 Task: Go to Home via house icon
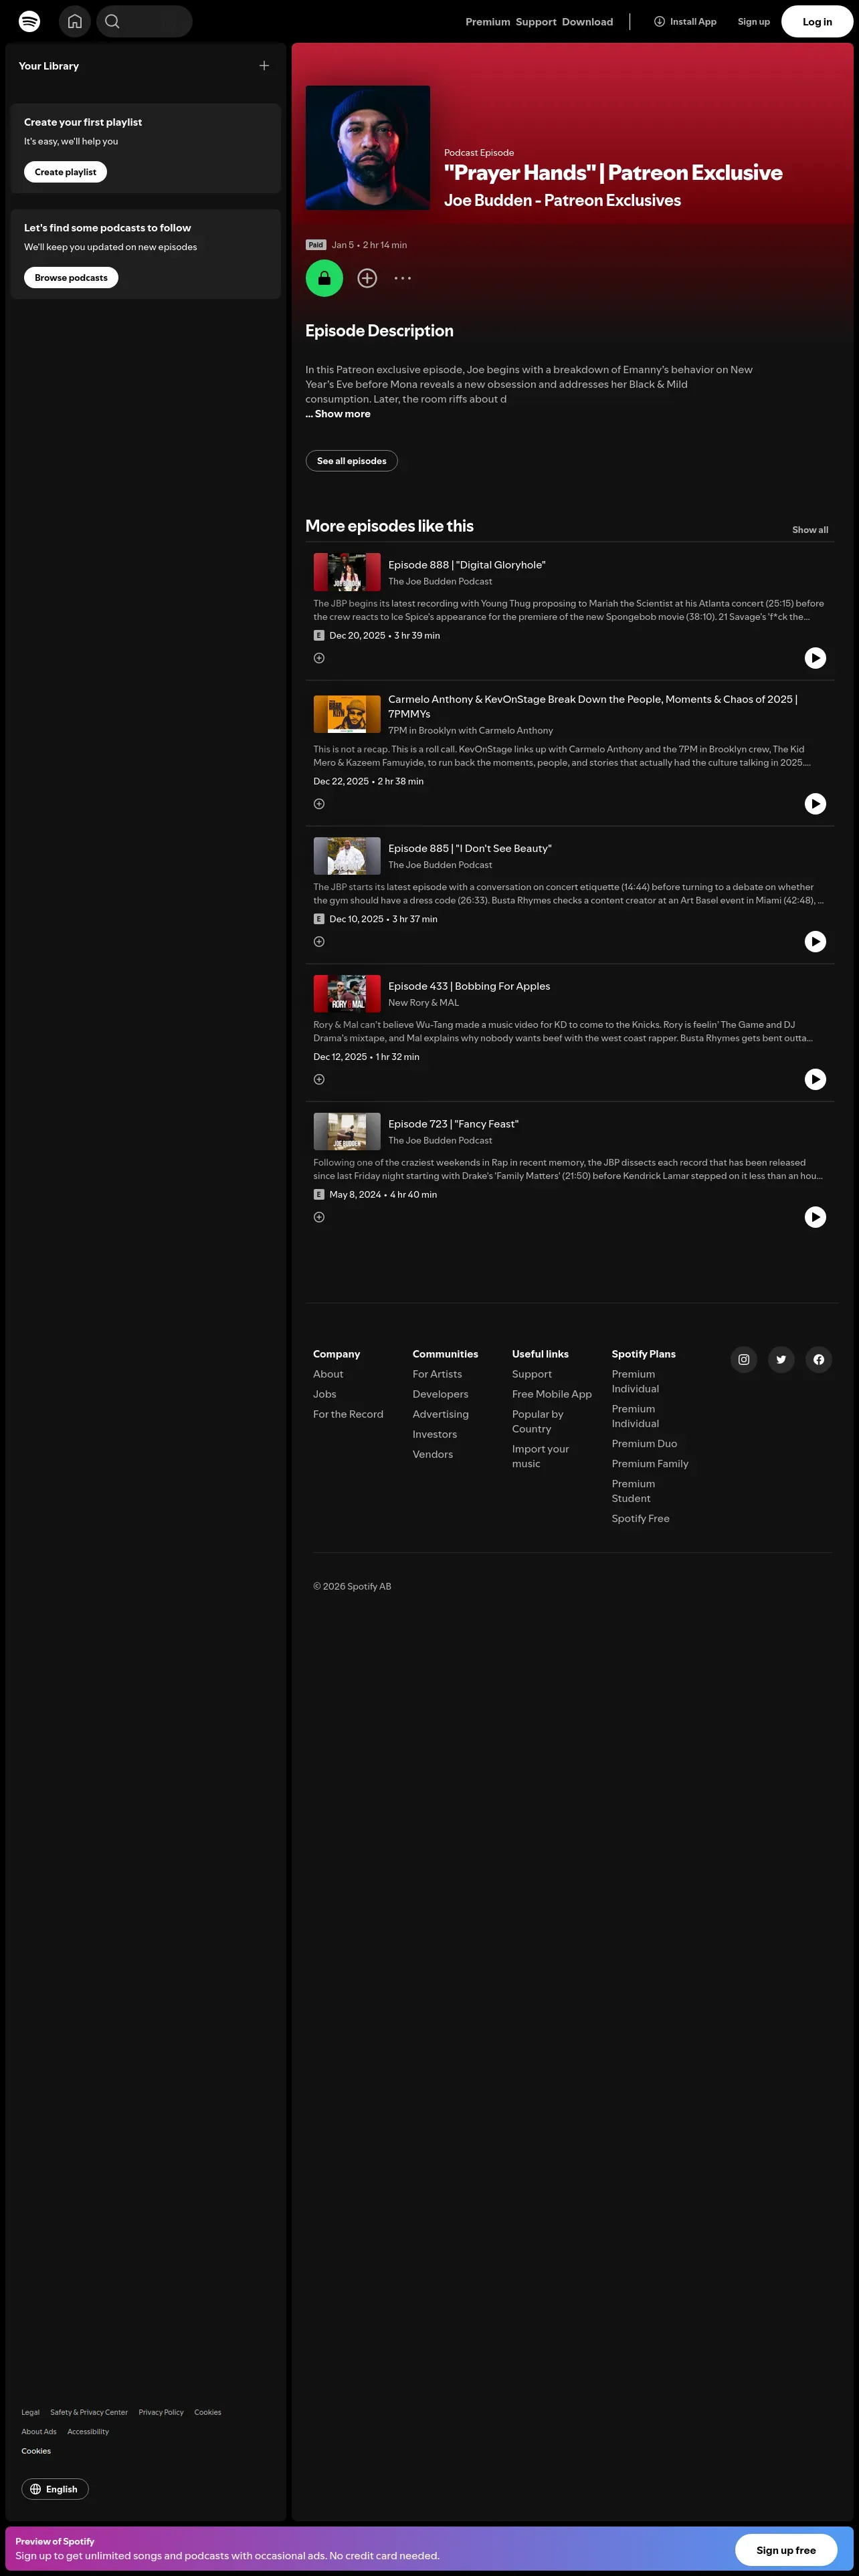75,21
